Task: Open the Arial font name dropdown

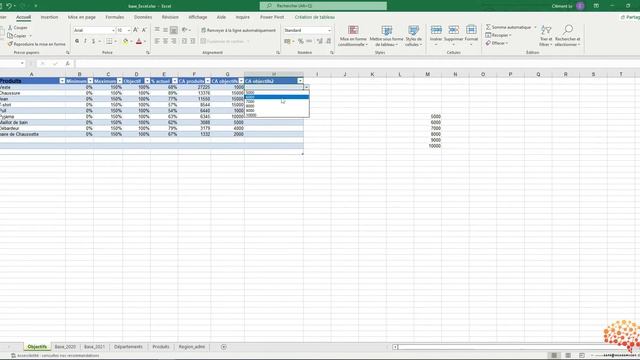Action: (113, 31)
